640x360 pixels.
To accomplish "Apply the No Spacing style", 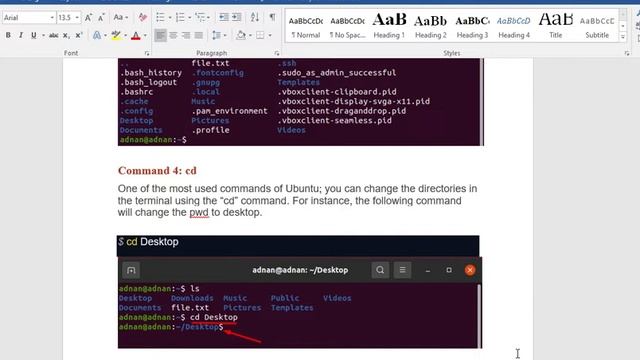I will [x=347, y=27].
